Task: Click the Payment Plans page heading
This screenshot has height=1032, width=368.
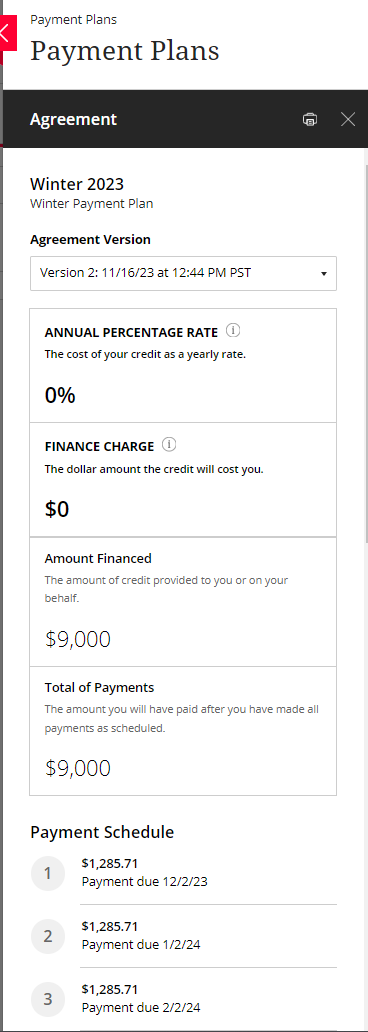Action: (x=124, y=51)
